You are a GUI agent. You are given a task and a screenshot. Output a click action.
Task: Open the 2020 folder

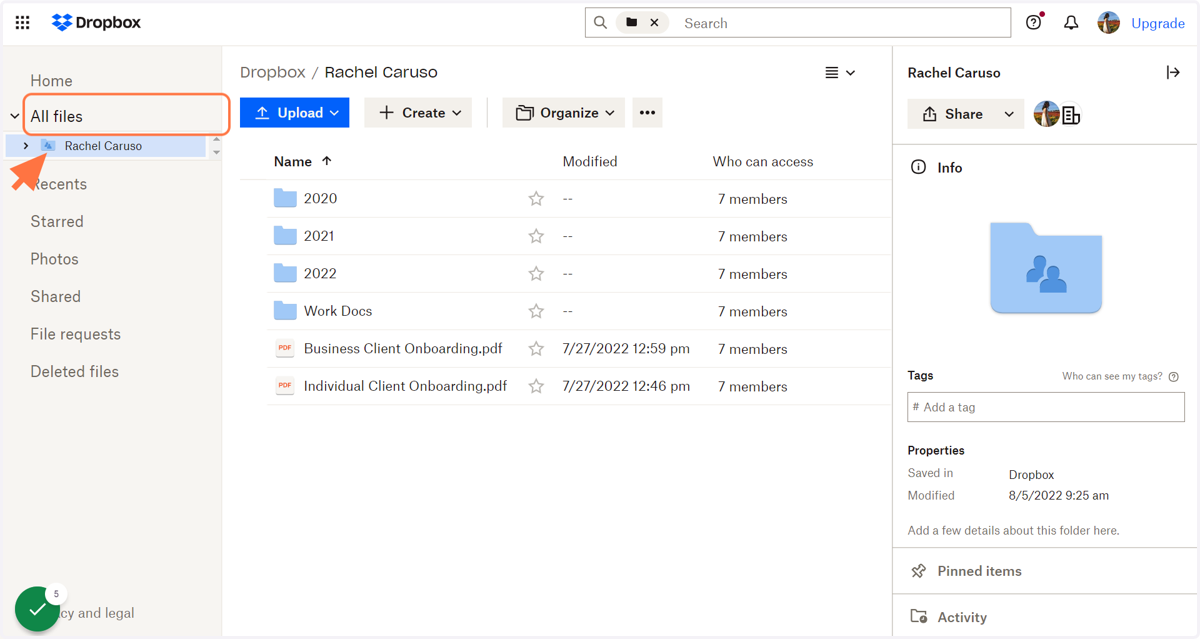(x=320, y=199)
